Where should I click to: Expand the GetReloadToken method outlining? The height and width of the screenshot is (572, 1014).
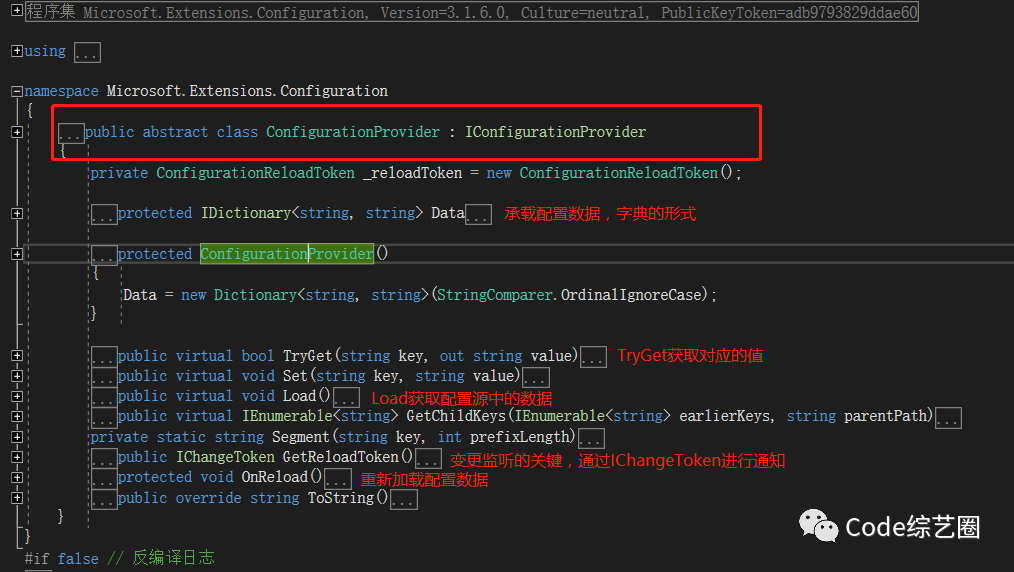point(17,457)
